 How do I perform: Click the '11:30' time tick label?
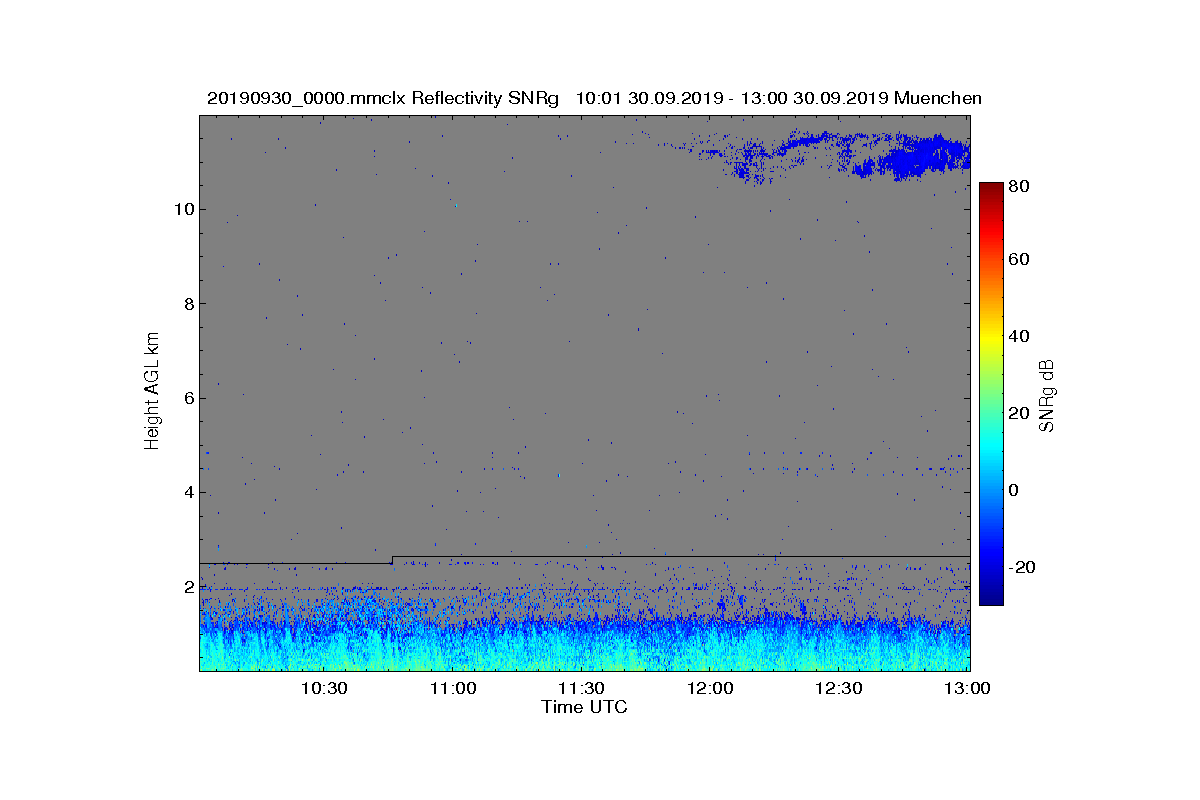pyautogui.click(x=581, y=689)
